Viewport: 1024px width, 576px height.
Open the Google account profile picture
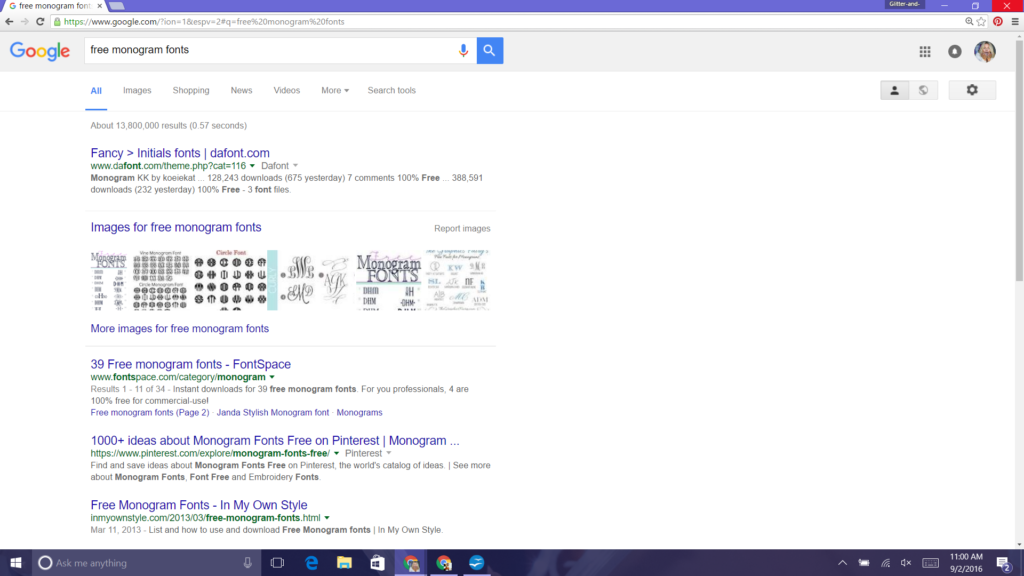click(985, 52)
